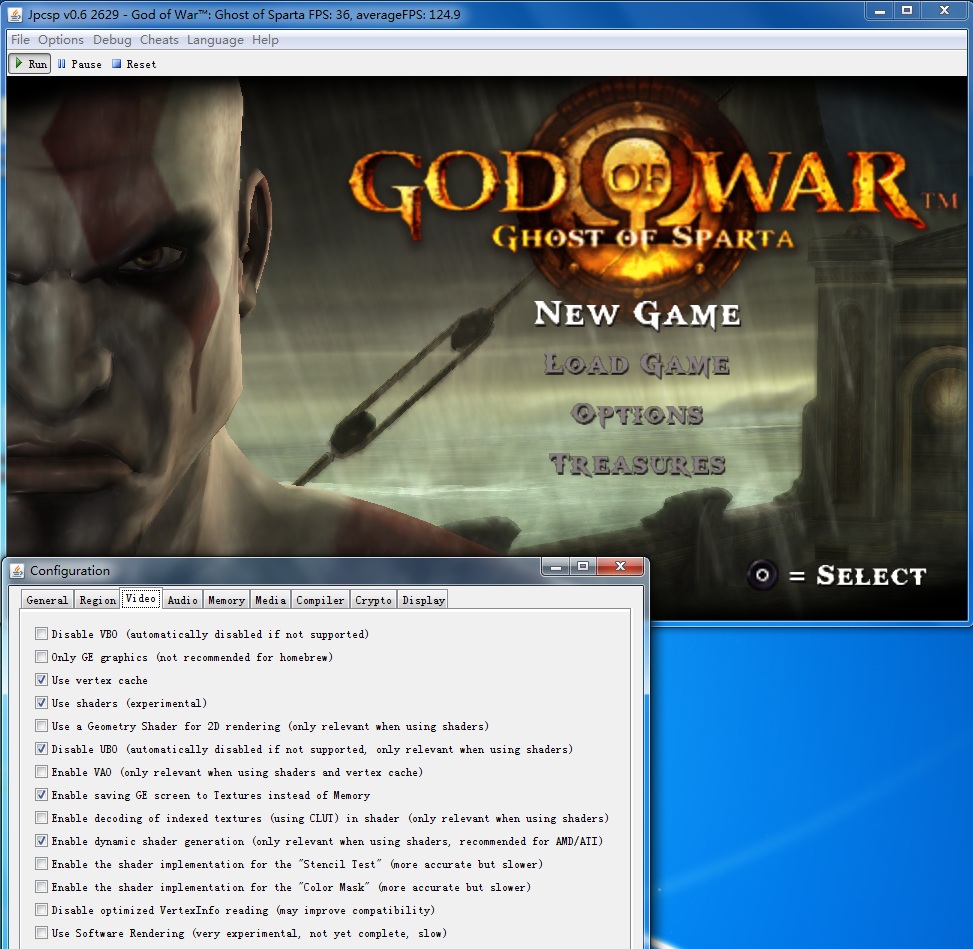Close the Configuration window

620,566
